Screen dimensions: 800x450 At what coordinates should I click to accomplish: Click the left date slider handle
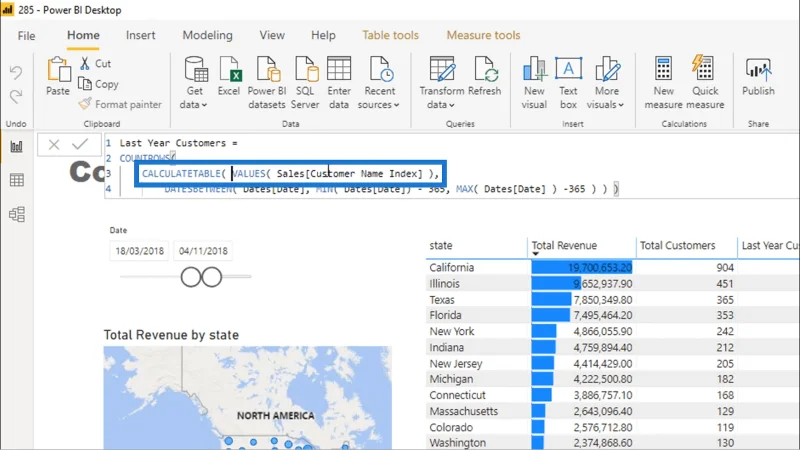(x=191, y=277)
